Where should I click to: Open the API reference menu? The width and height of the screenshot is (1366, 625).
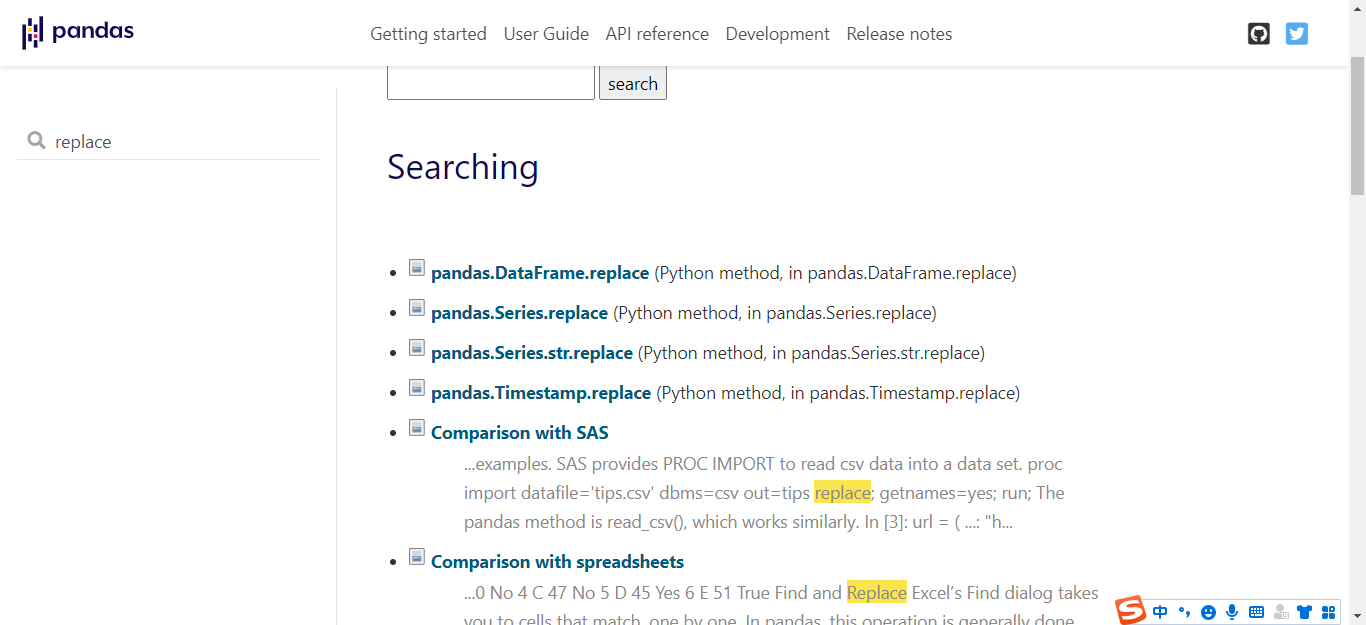pyautogui.click(x=657, y=33)
